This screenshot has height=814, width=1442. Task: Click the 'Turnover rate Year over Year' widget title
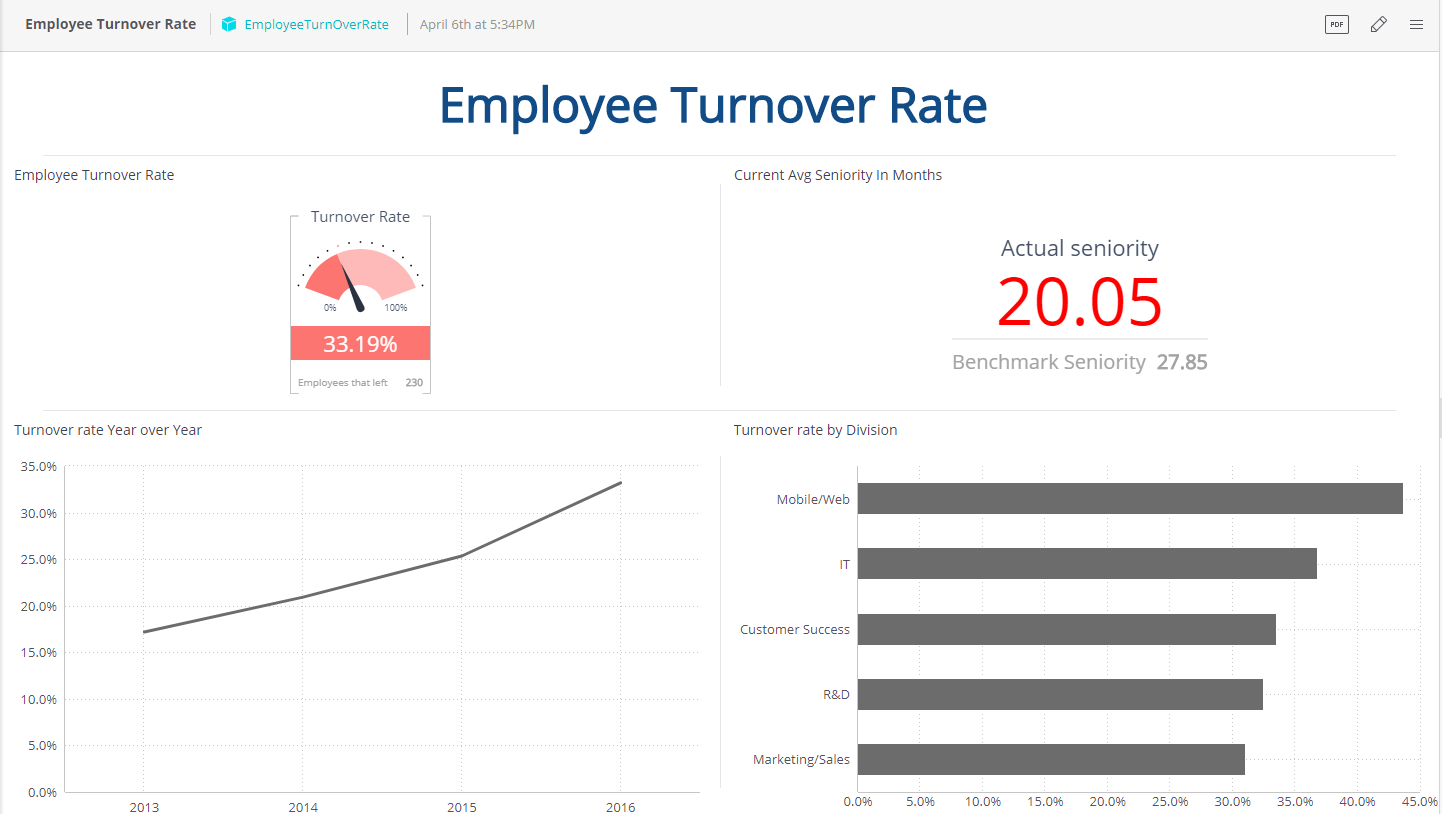[x=108, y=430]
